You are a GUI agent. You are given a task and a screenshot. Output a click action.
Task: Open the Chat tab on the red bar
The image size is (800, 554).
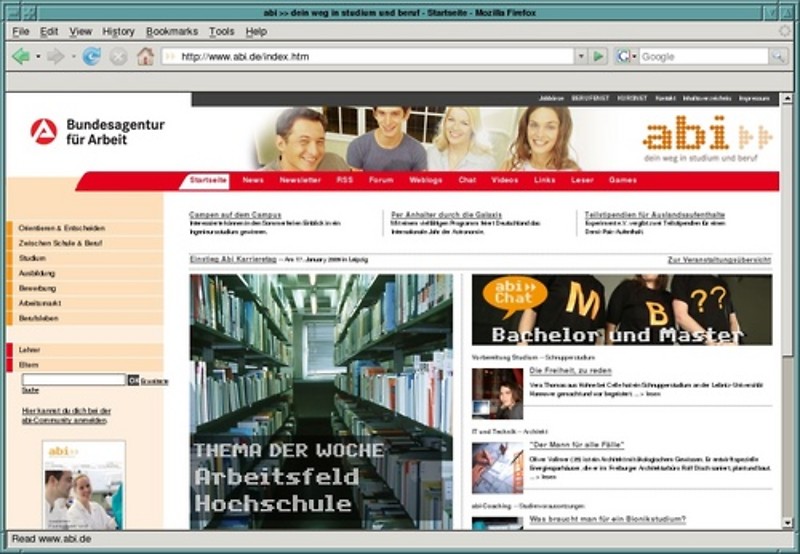pos(467,180)
